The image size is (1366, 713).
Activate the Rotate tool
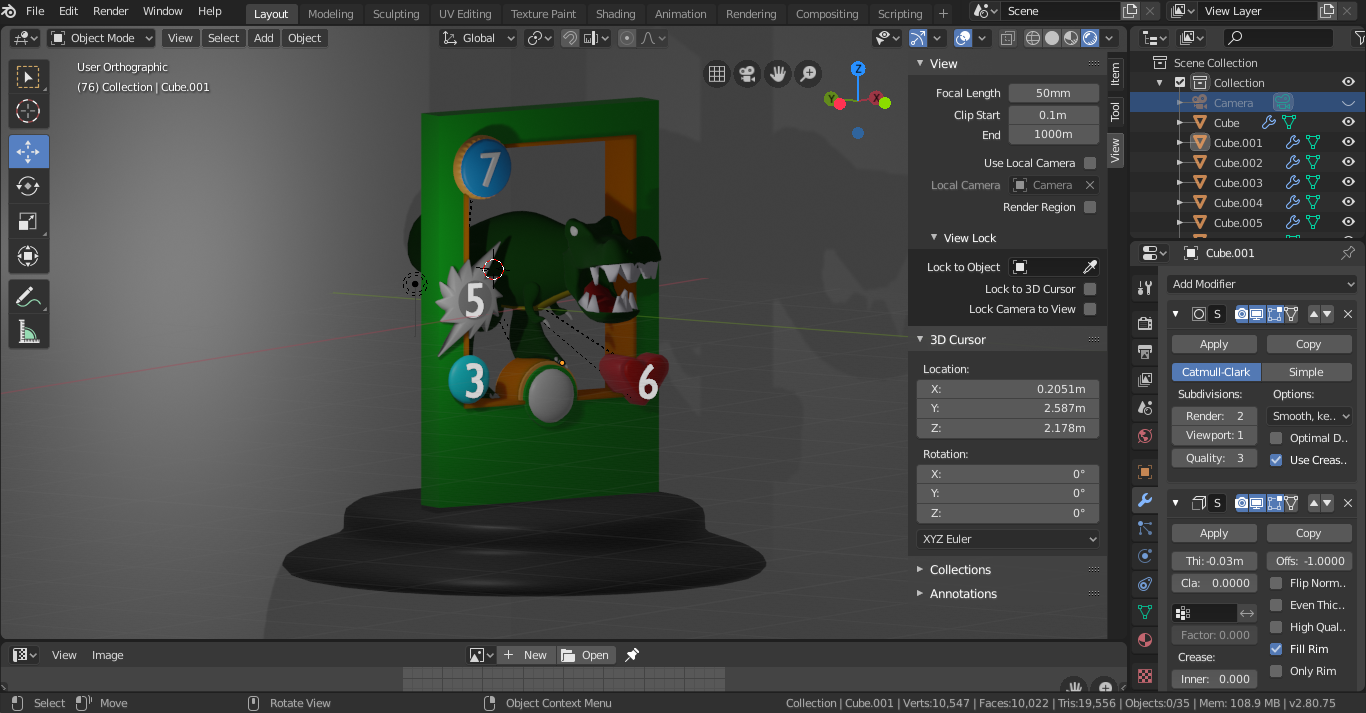(28, 186)
